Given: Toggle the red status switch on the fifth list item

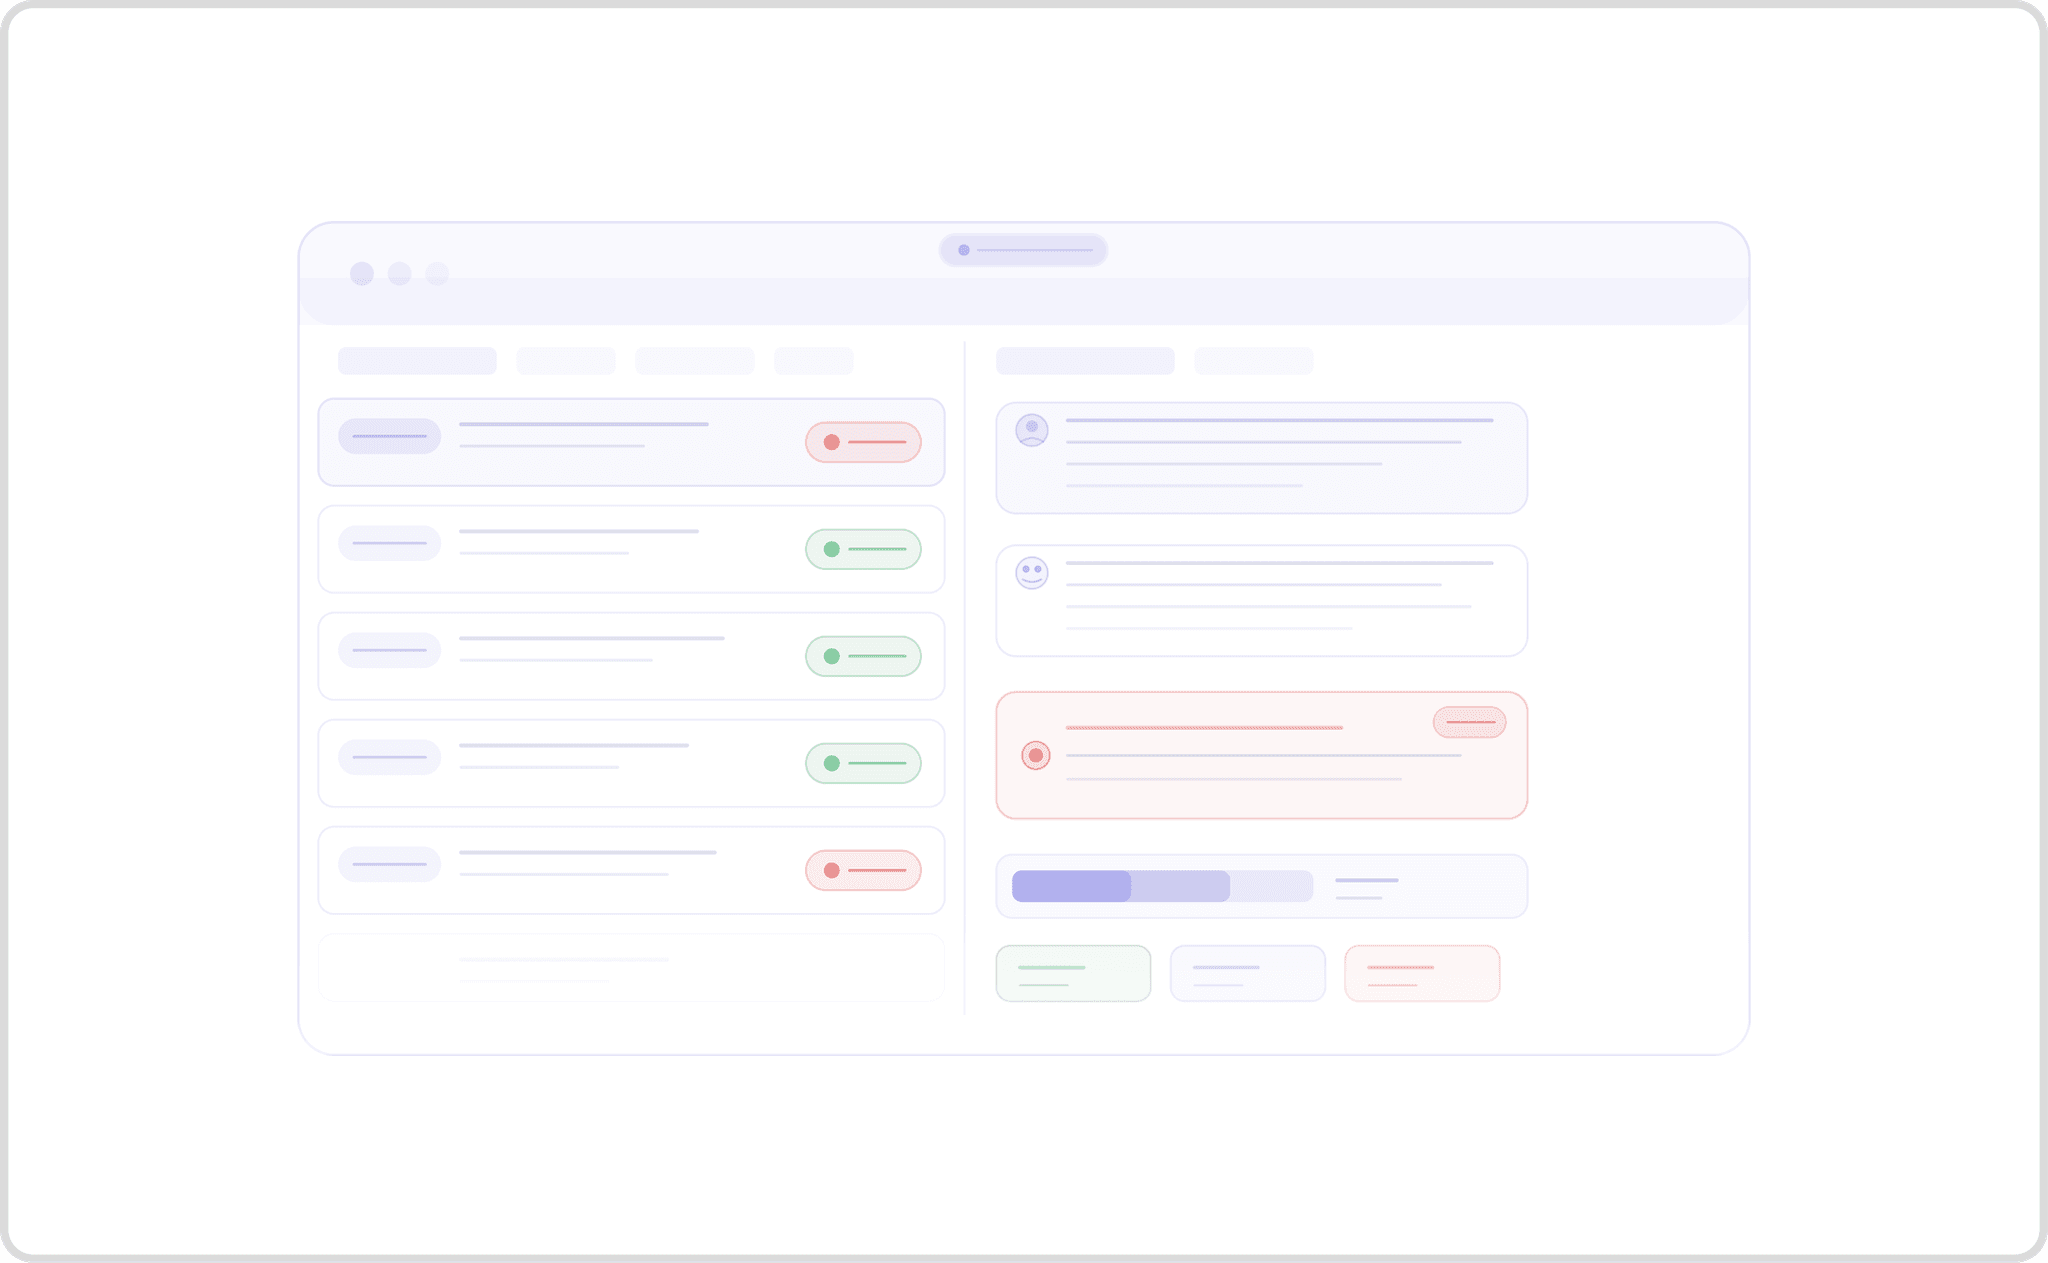Looking at the screenshot, I should pyautogui.click(x=863, y=869).
